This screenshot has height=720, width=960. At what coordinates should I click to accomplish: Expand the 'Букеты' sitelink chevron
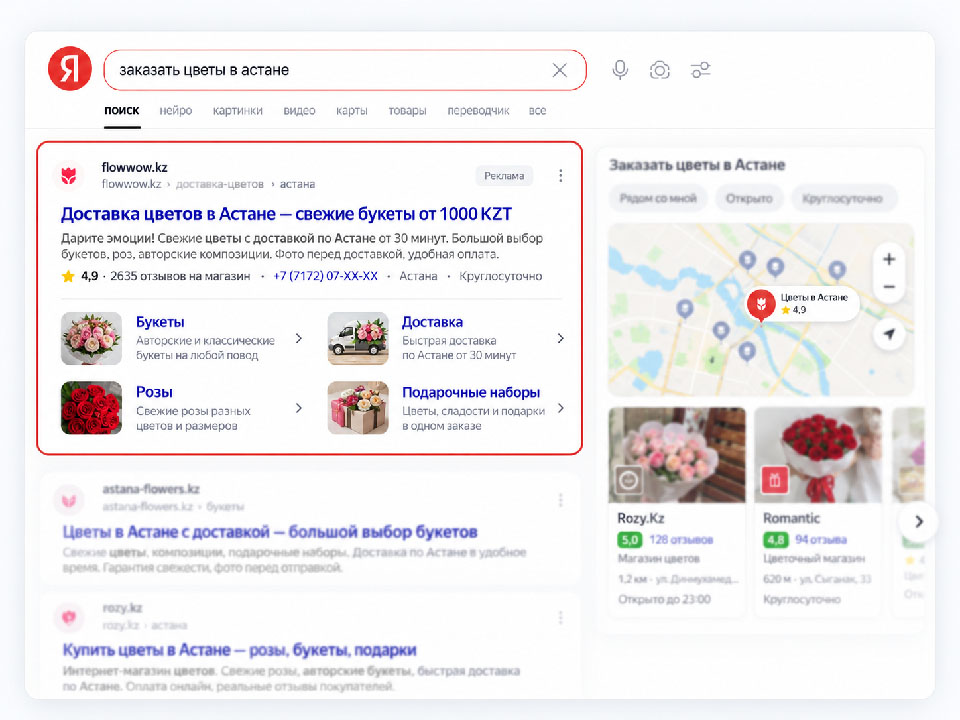click(299, 338)
